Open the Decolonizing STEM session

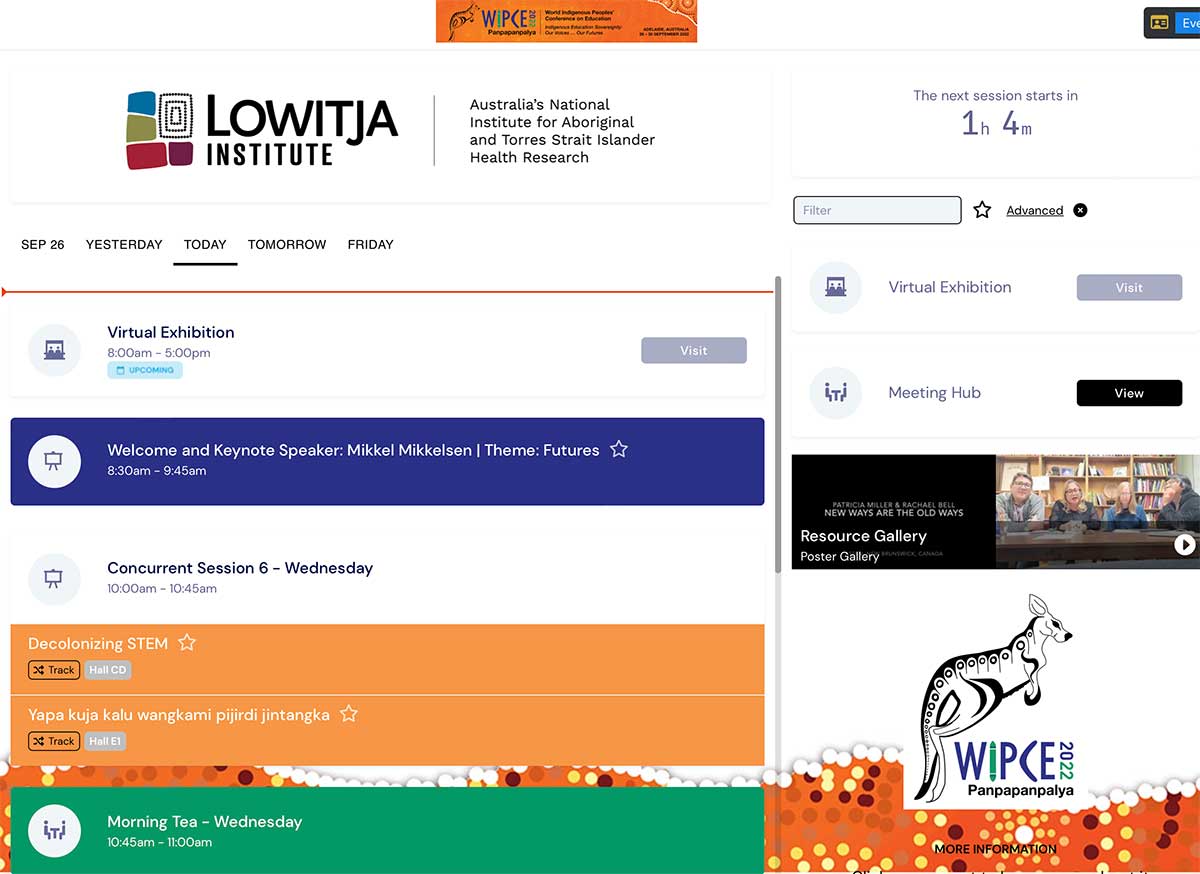(x=98, y=643)
